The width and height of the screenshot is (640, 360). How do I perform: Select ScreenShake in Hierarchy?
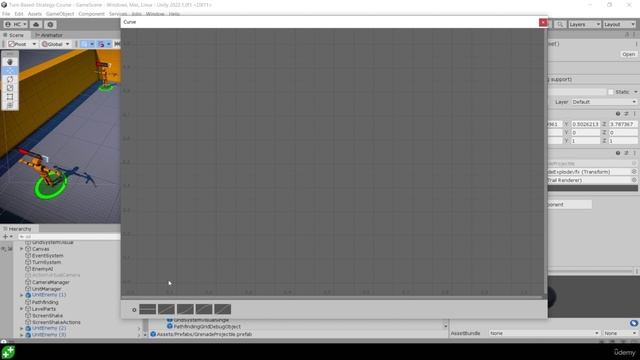(47, 316)
